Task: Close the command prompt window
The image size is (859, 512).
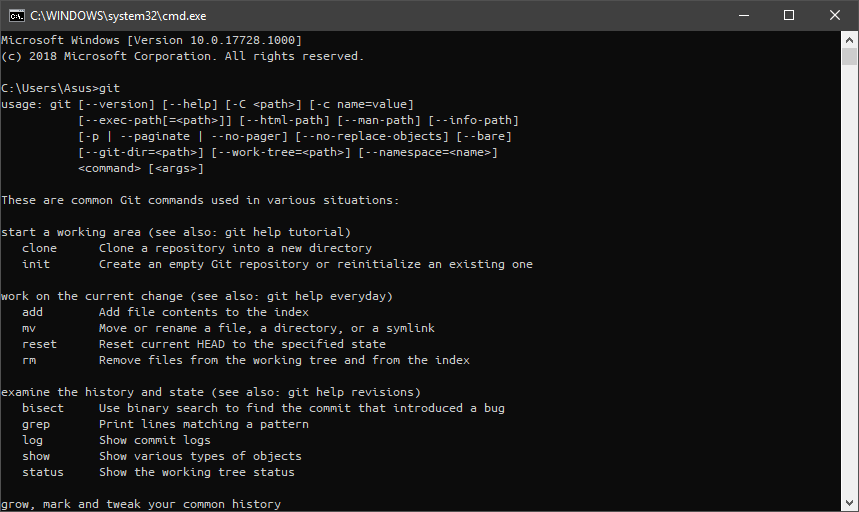Action: pyautogui.click(x=835, y=15)
